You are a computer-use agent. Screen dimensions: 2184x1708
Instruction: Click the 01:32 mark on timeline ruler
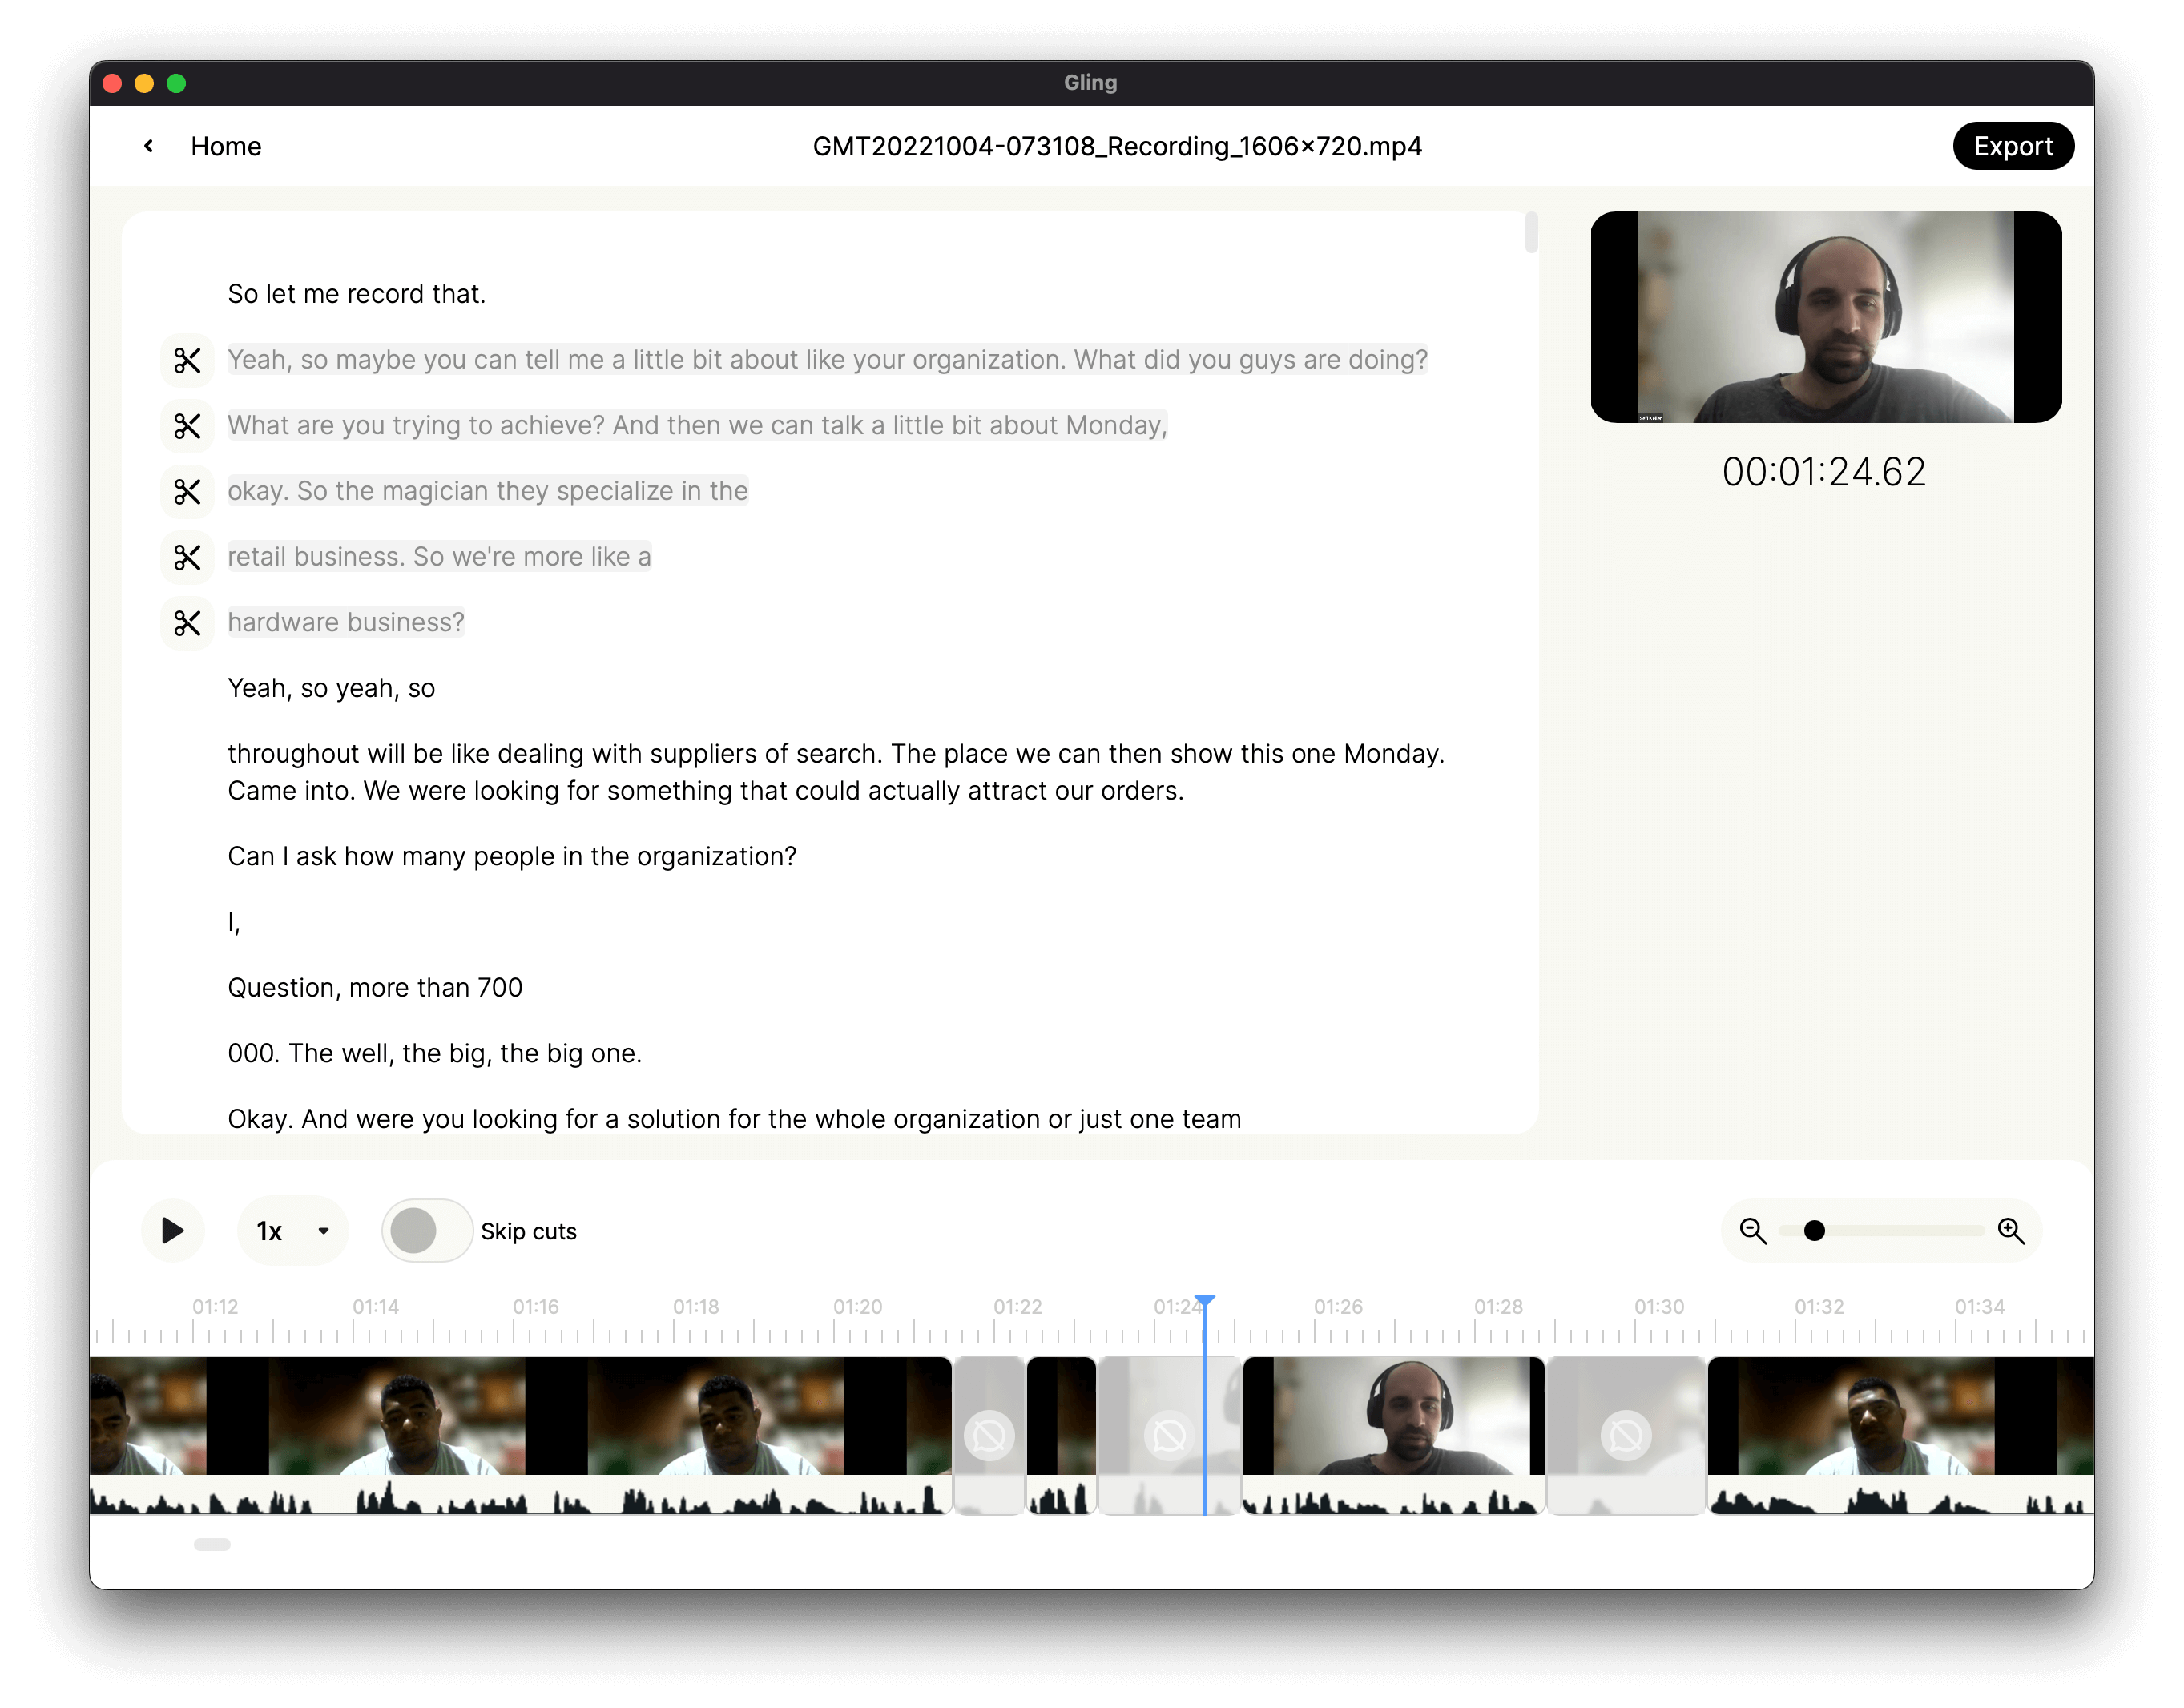coord(1819,1307)
